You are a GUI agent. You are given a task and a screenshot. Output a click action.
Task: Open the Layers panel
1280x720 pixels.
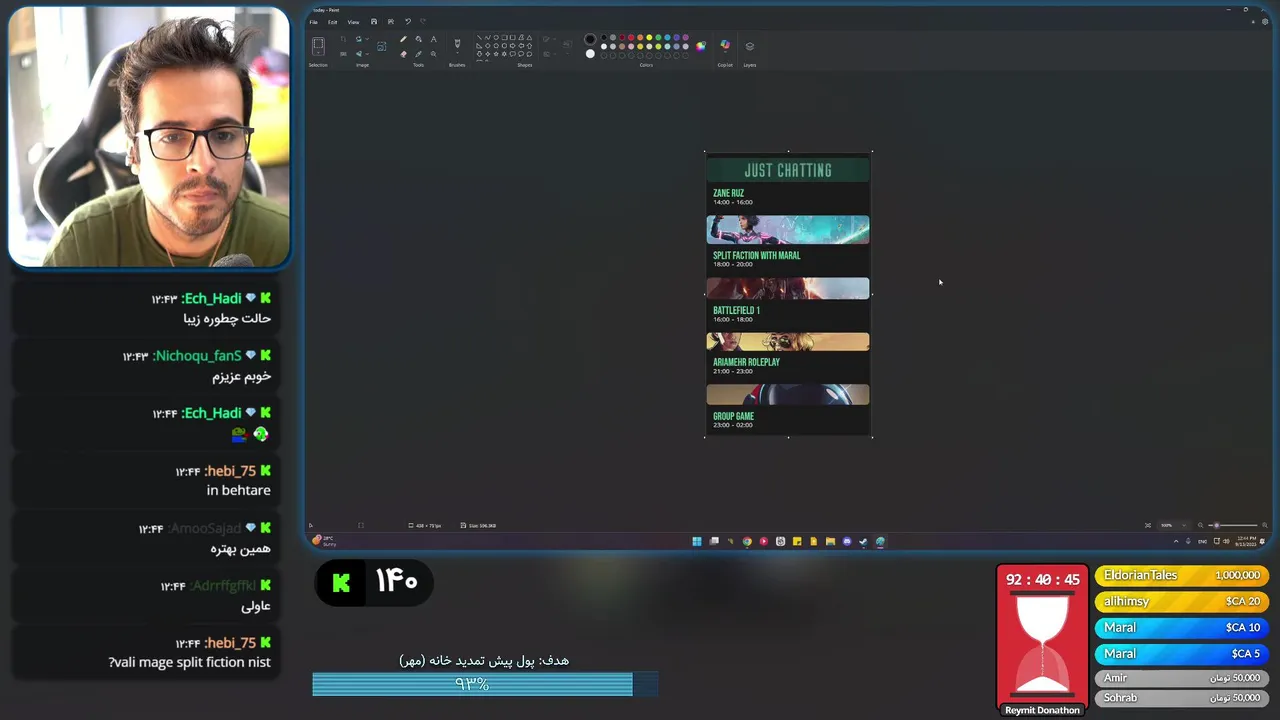750,46
